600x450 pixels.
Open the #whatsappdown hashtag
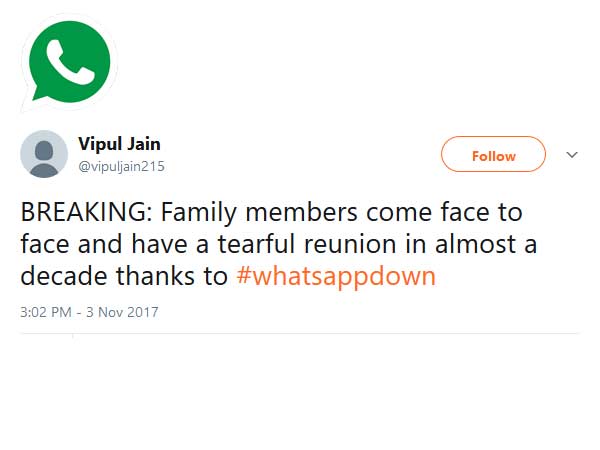tap(336, 276)
